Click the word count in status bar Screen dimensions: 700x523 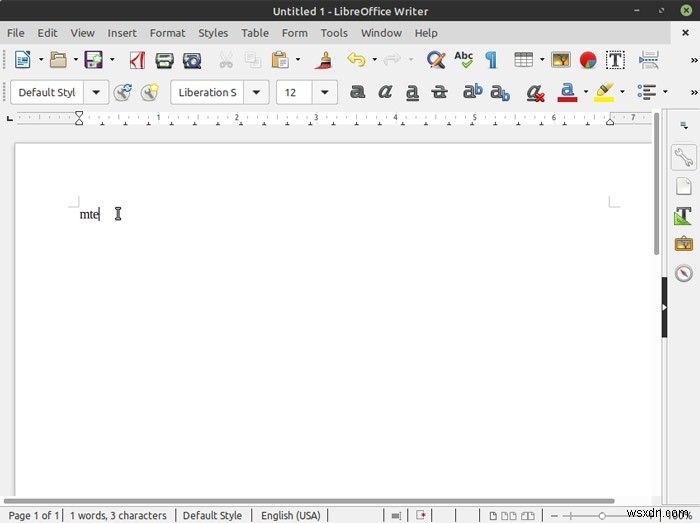click(x=118, y=515)
